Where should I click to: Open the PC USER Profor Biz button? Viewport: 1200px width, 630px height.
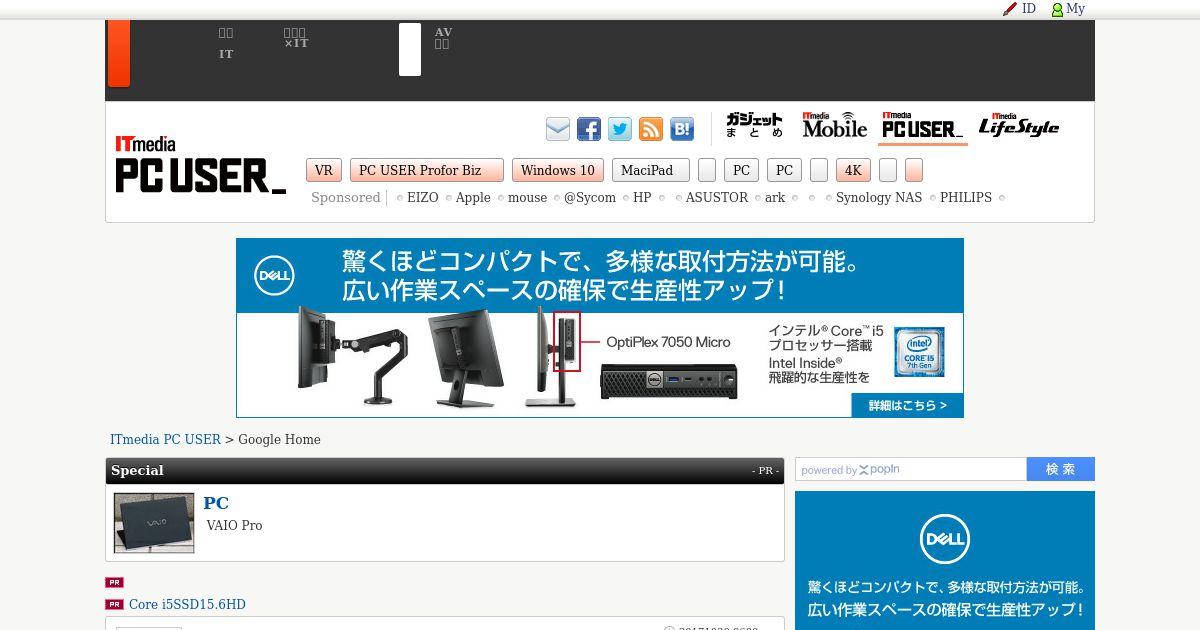(427, 170)
